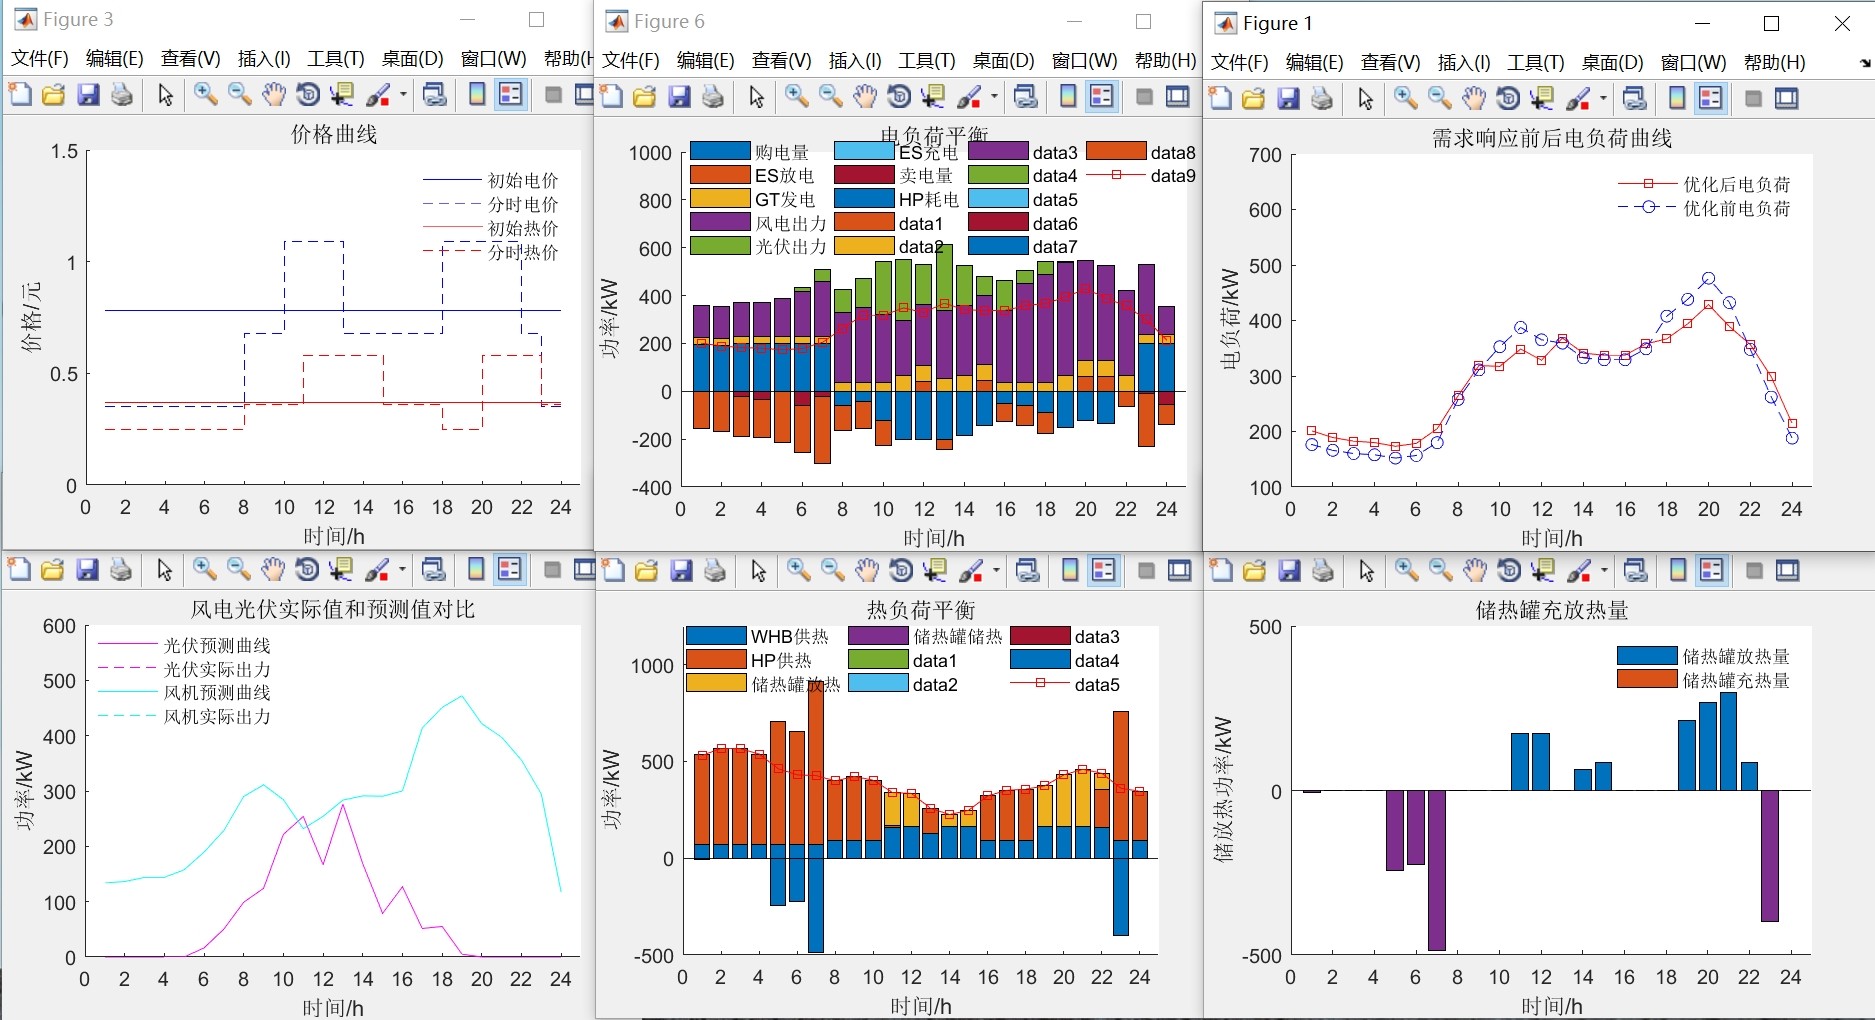The width and height of the screenshot is (1875, 1020).
Task: Select Zoom In tool in Figure 6 toolbar
Action: pos(797,96)
